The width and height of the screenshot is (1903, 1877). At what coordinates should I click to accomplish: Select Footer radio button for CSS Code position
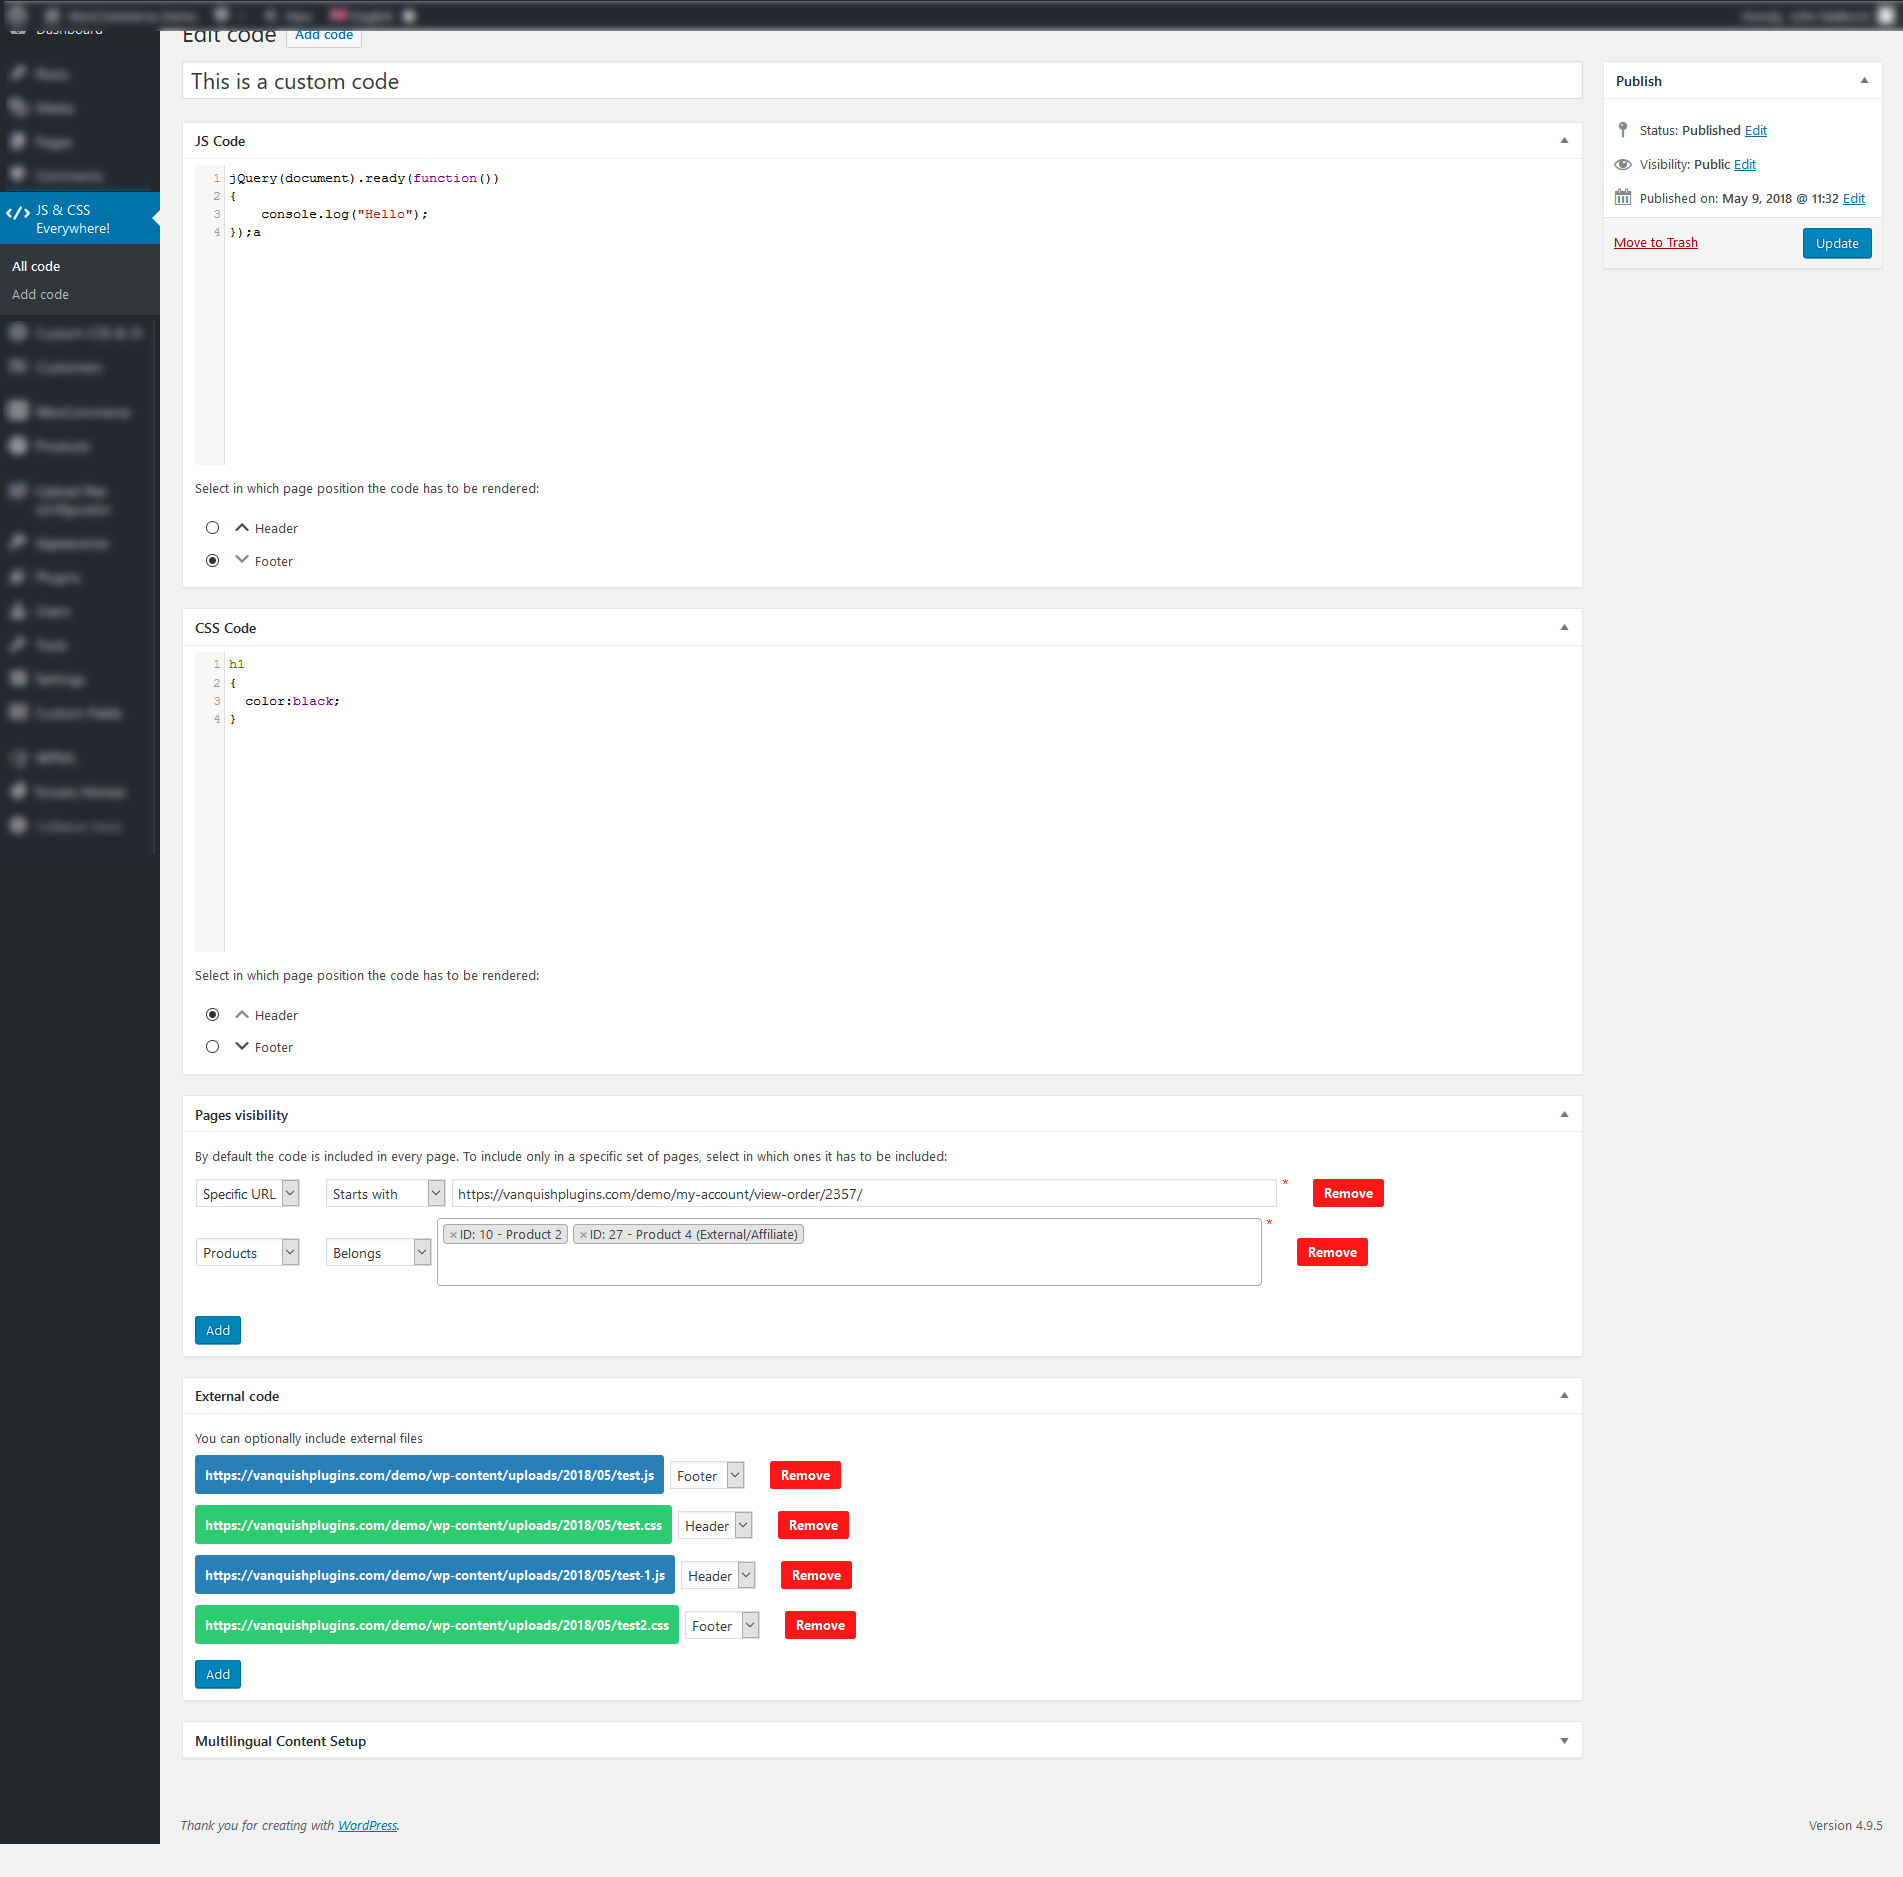(x=212, y=1047)
